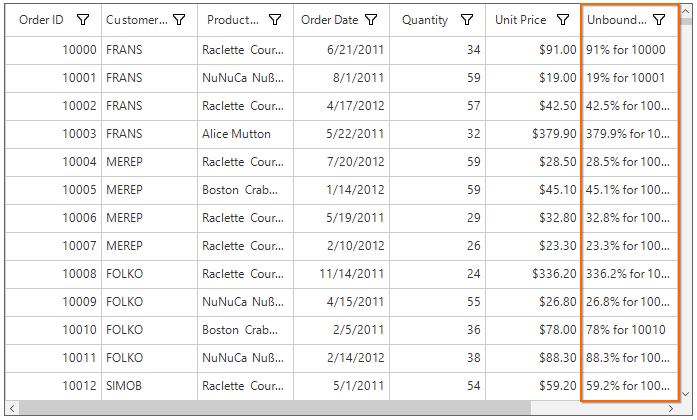Open the Customer column filter icon
697x420 pixels.
179,20
